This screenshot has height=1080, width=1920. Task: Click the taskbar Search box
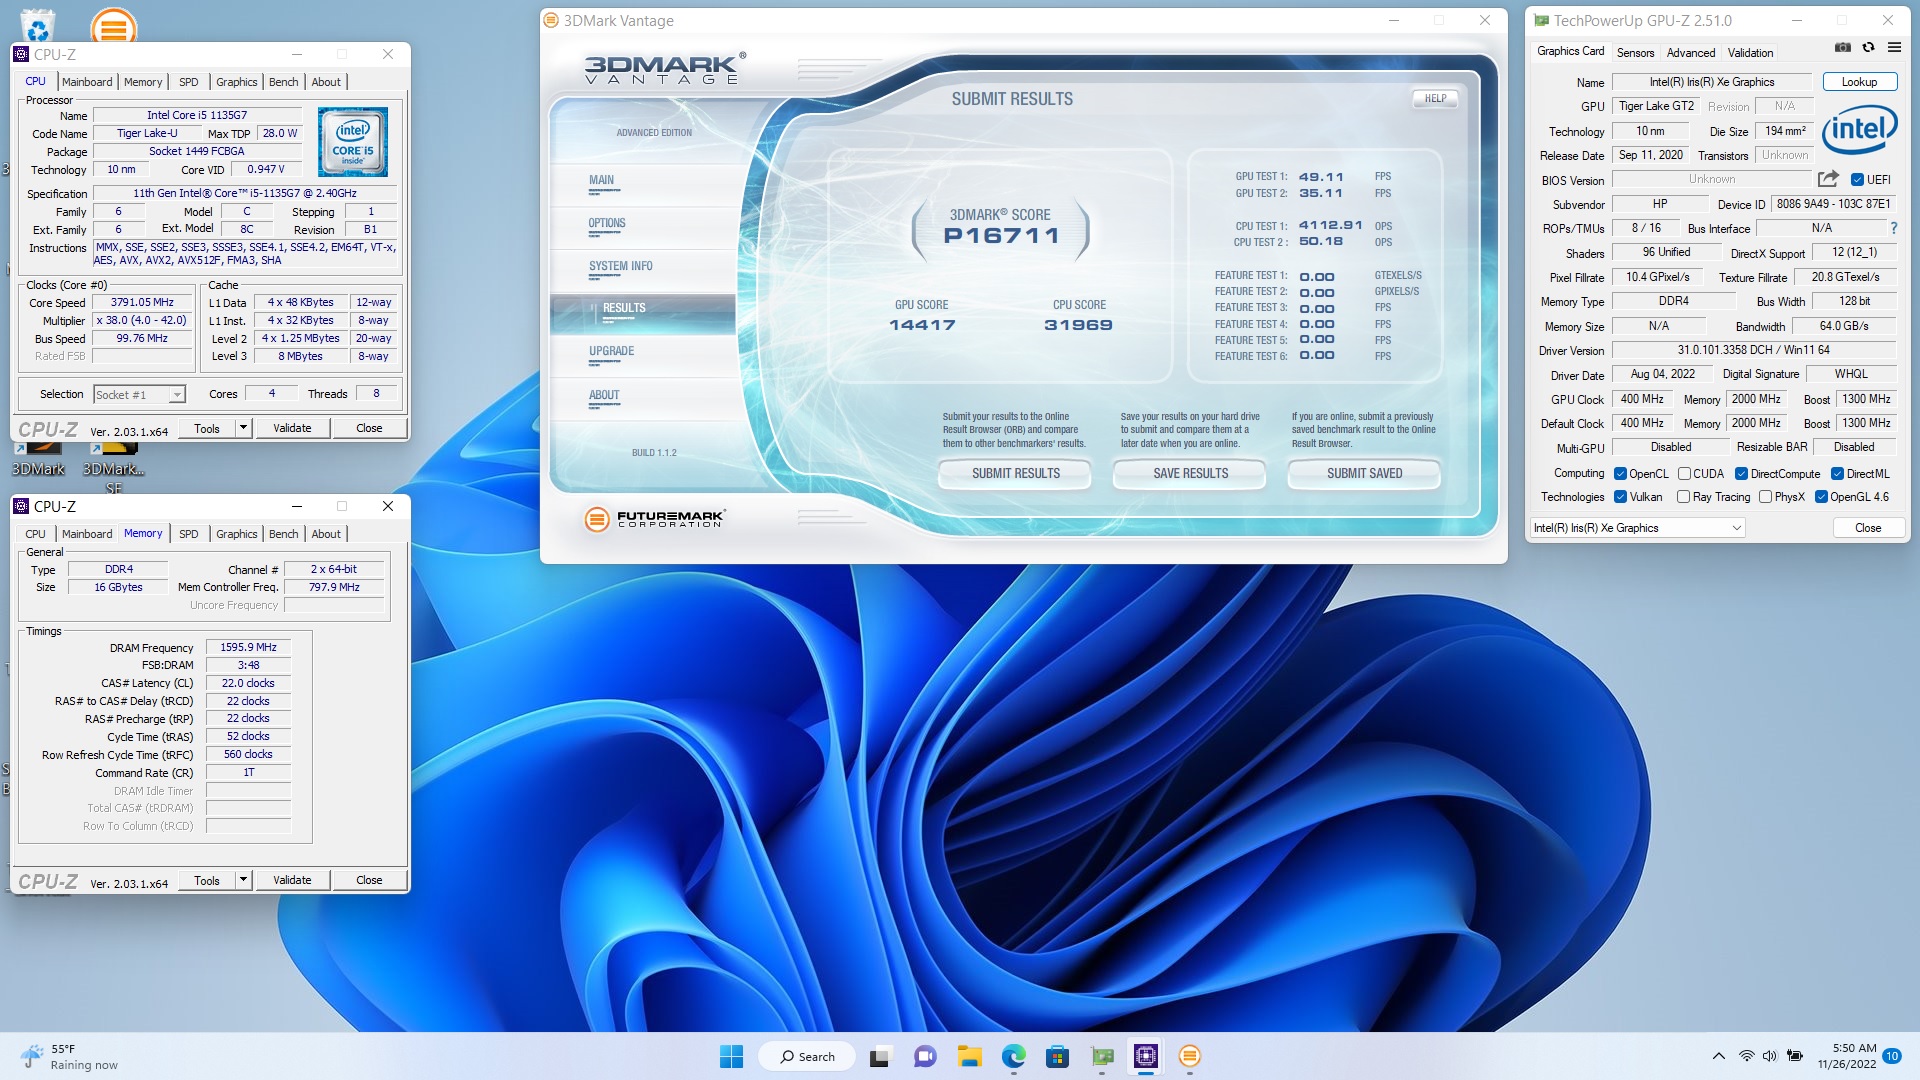tap(806, 1056)
